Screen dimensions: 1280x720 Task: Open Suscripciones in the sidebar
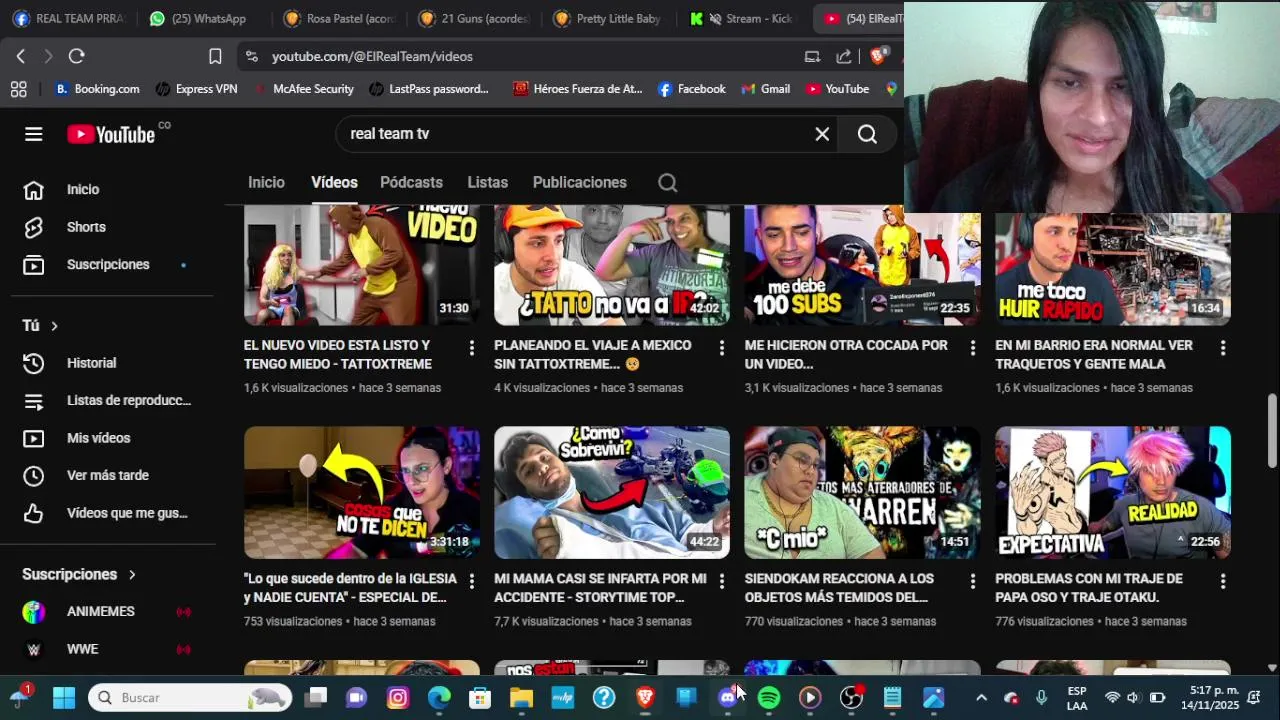107,265
